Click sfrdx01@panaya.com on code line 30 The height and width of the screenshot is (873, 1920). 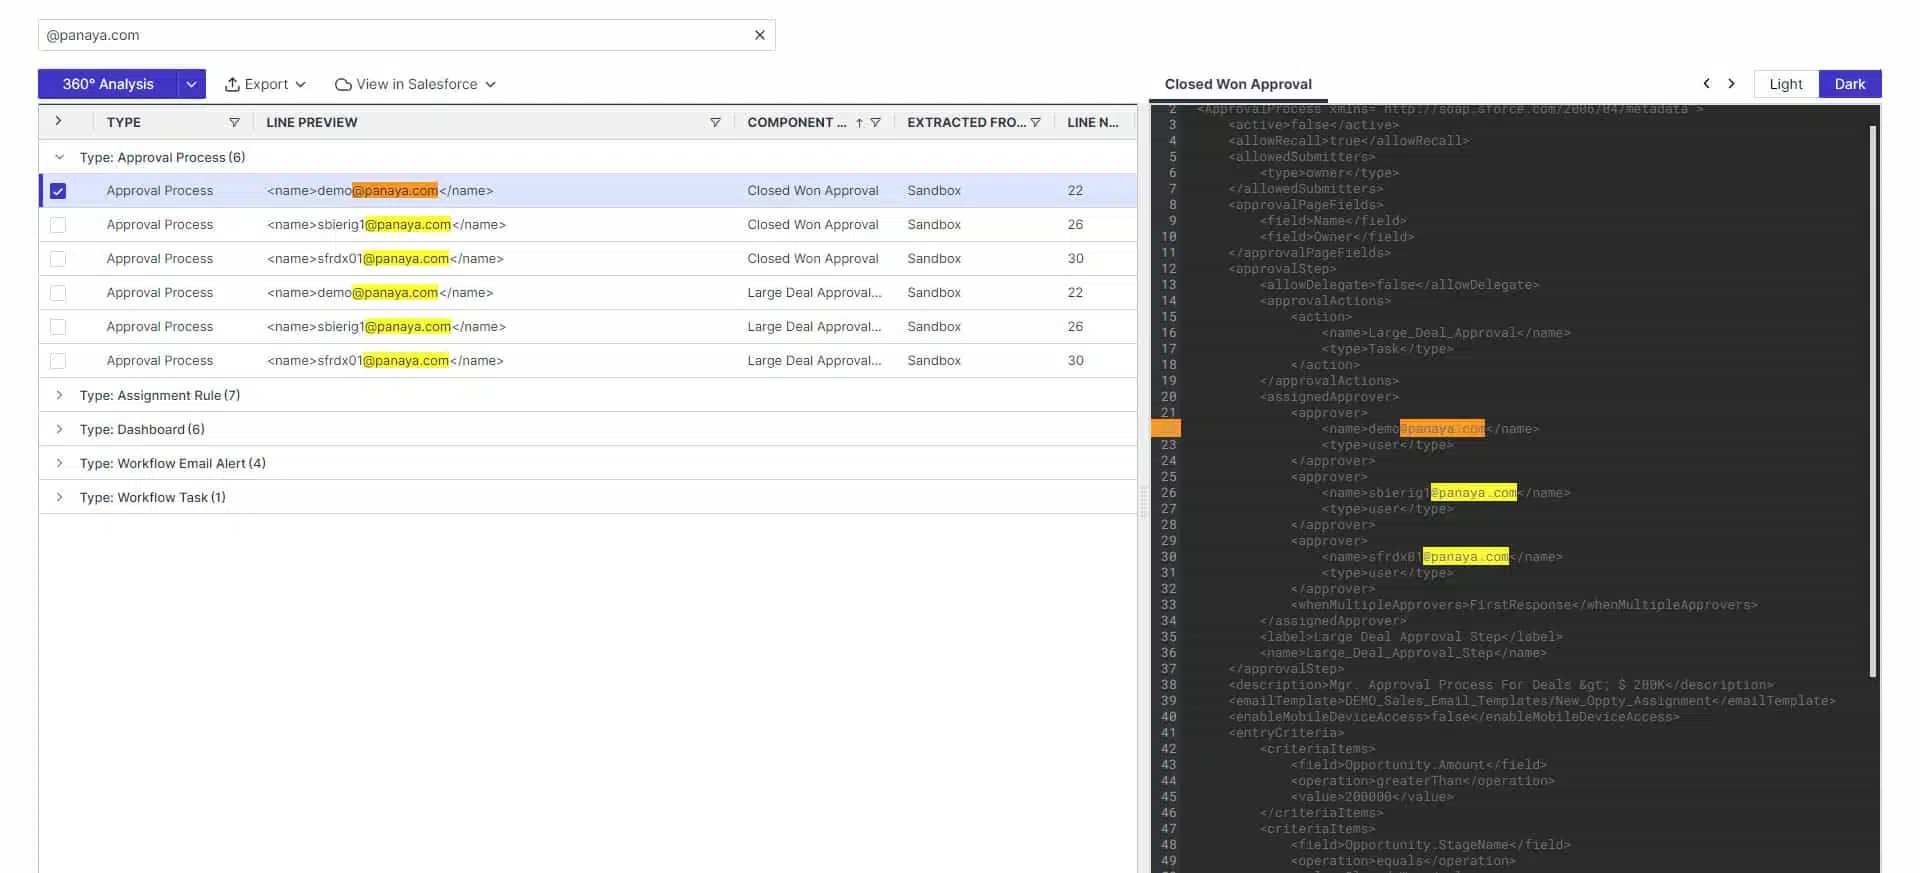(x=1438, y=557)
